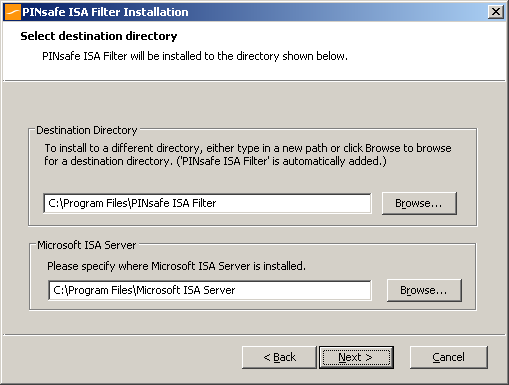Proceed with the Next > button

[356, 357]
